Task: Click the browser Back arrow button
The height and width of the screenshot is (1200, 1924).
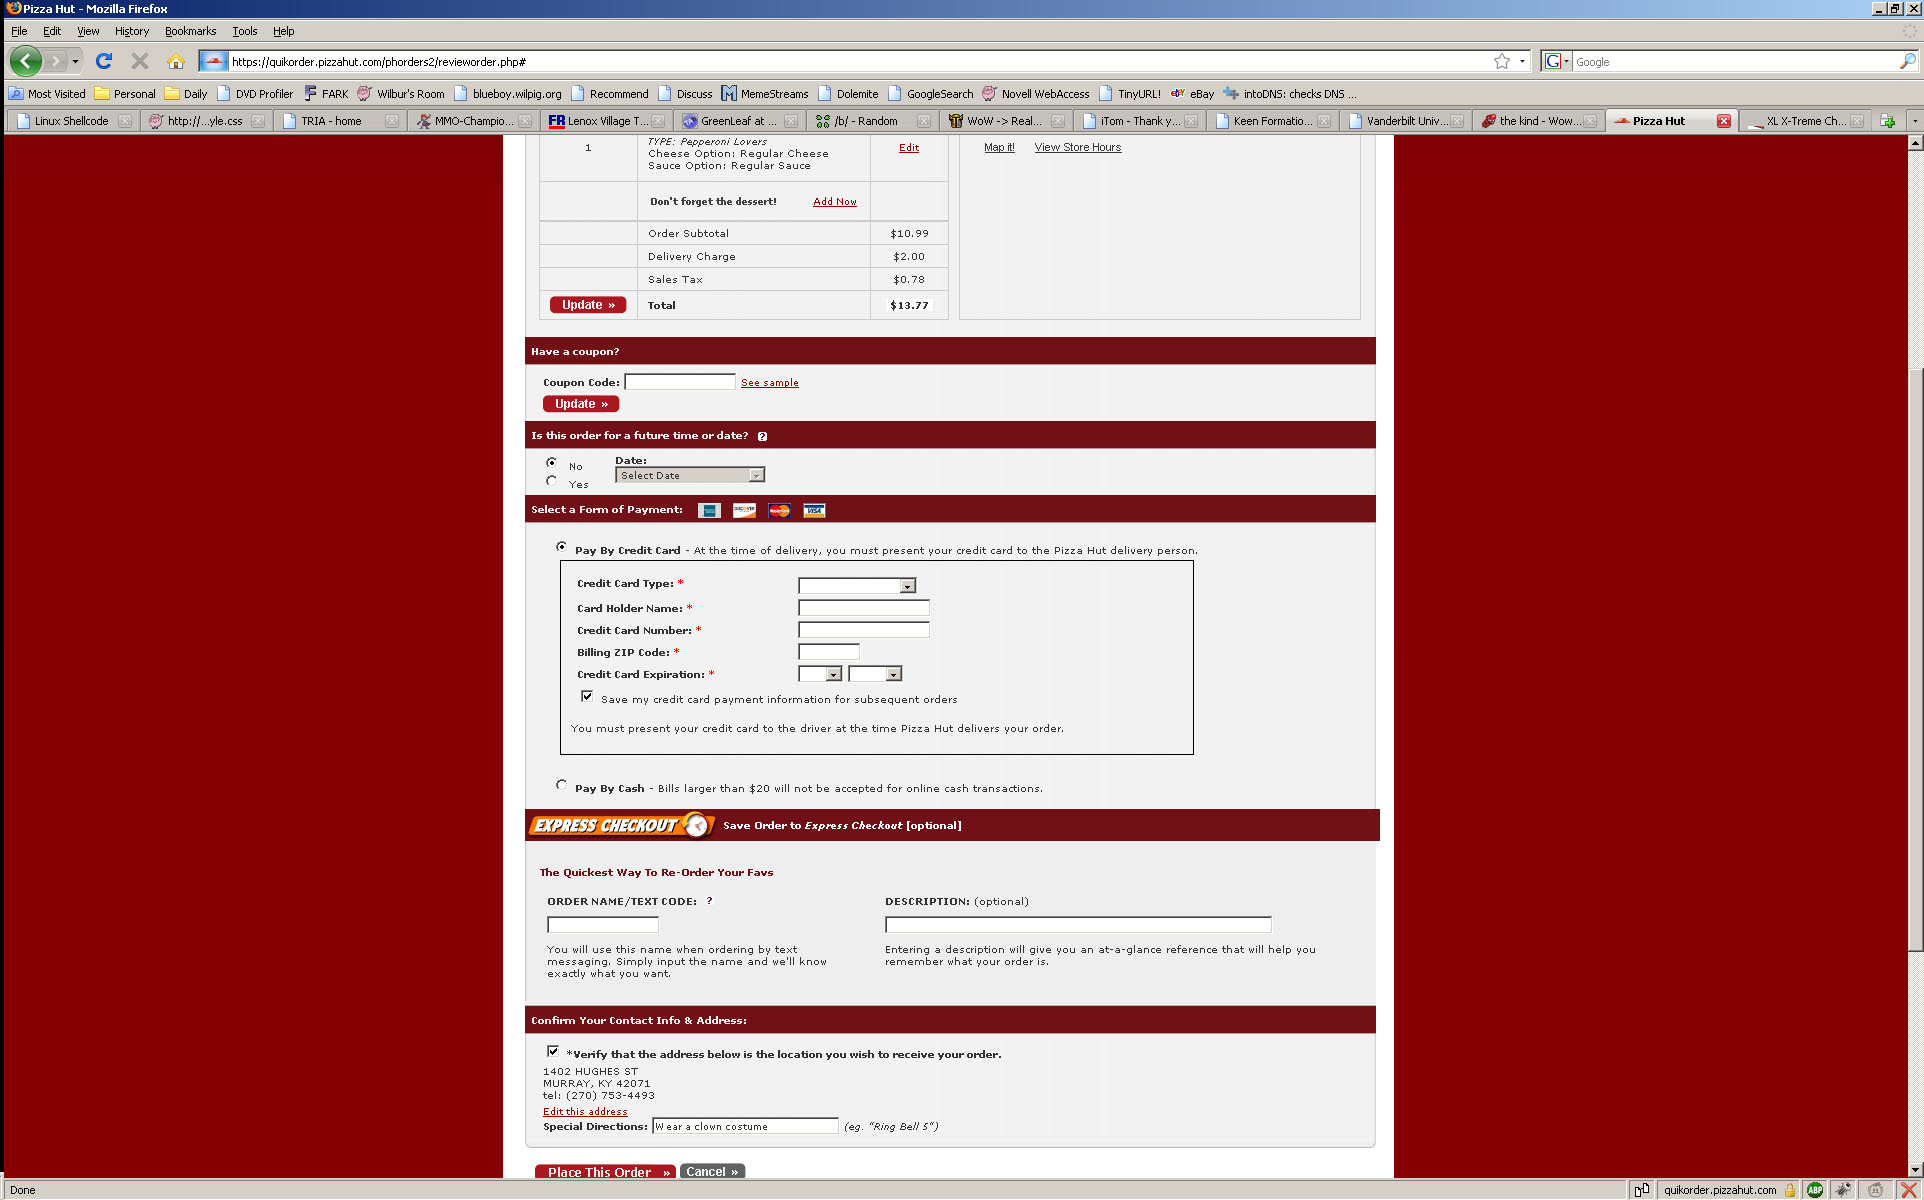Action: [26, 61]
